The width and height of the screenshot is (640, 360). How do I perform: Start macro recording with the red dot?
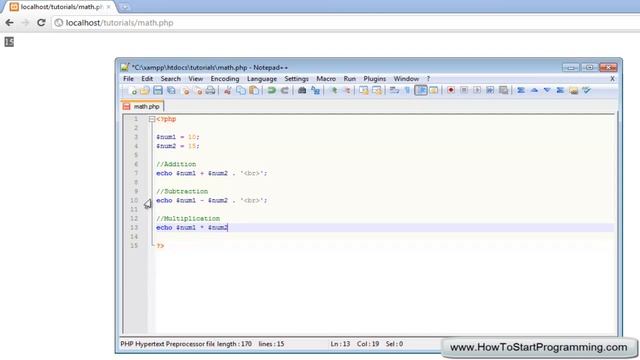pos(451,90)
